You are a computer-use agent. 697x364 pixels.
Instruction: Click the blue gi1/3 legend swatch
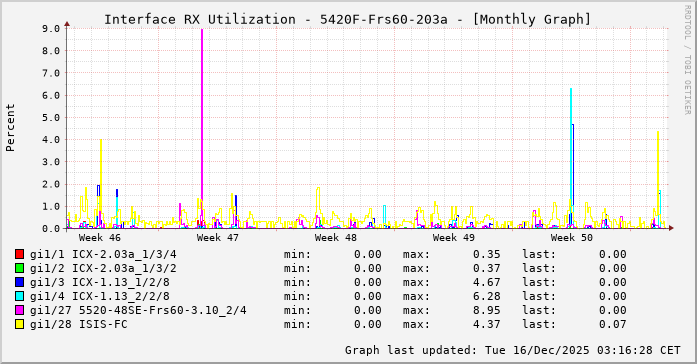click(x=19, y=282)
